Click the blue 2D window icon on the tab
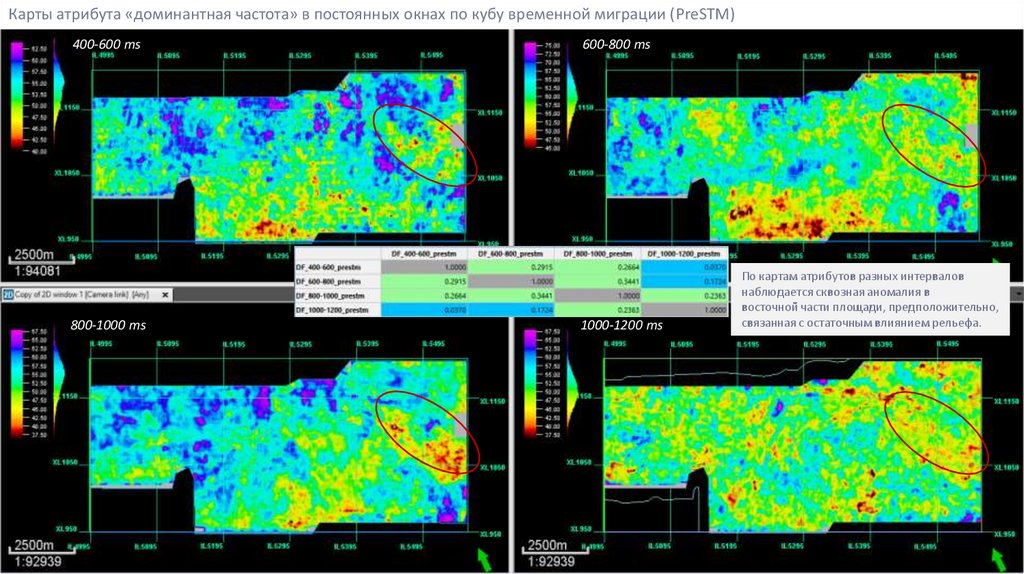This screenshot has width=1024, height=574. pos(8,295)
